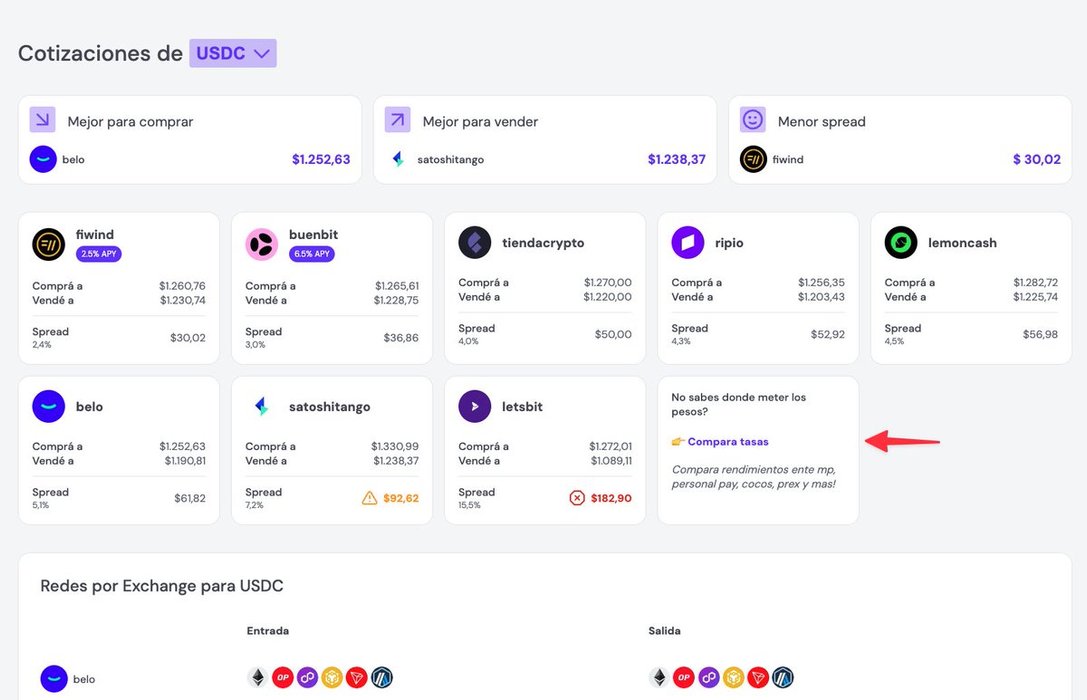The height and width of the screenshot is (700, 1087).
Task: Click letsbit spread red X icon
Action: [x=577, y=498]
